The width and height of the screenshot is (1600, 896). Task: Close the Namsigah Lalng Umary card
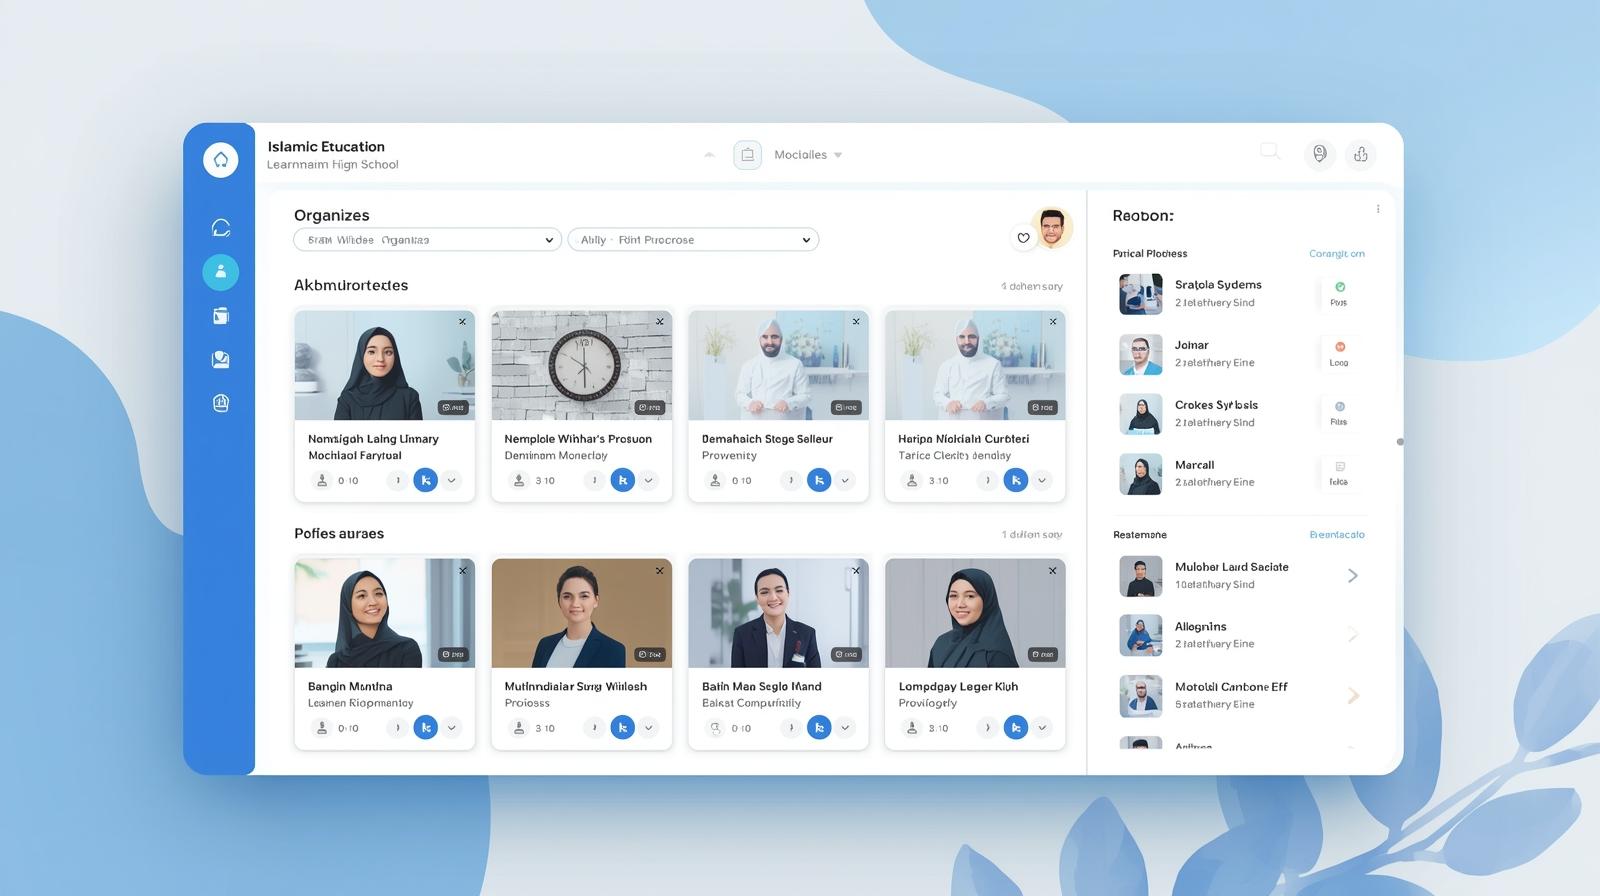[462, 322]
